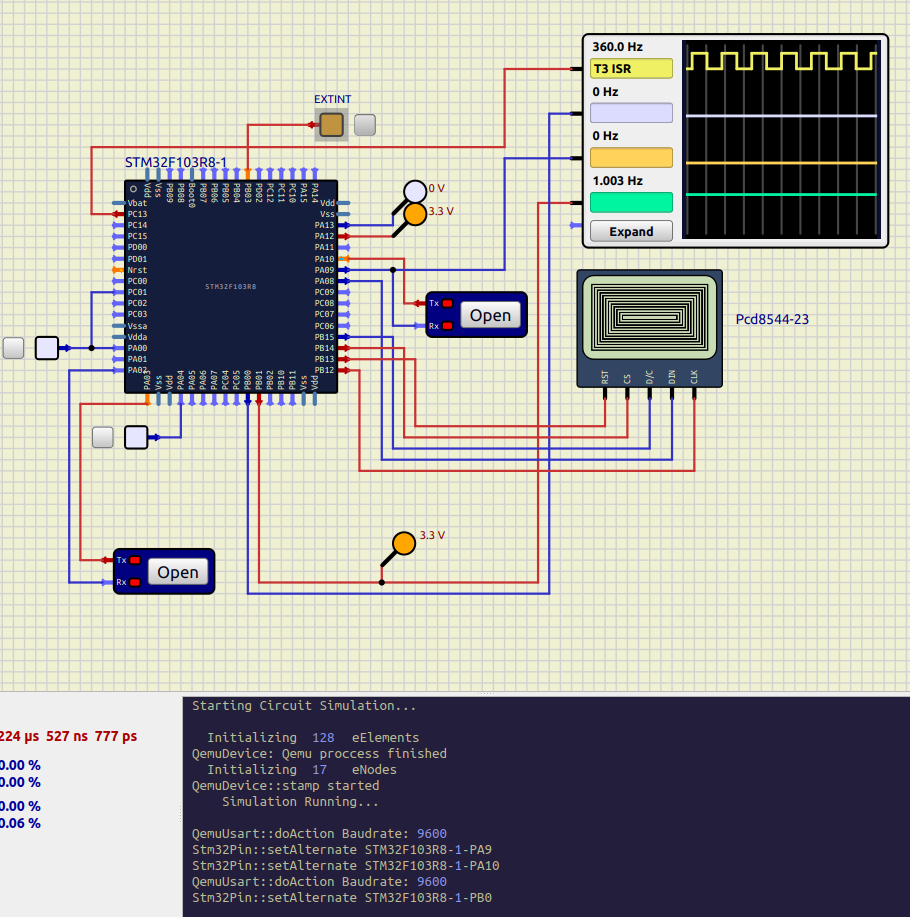Click the gray square left of PA00 switch
Screen dimensions: 910x917
pyautogui.click(x=14, y=348)
